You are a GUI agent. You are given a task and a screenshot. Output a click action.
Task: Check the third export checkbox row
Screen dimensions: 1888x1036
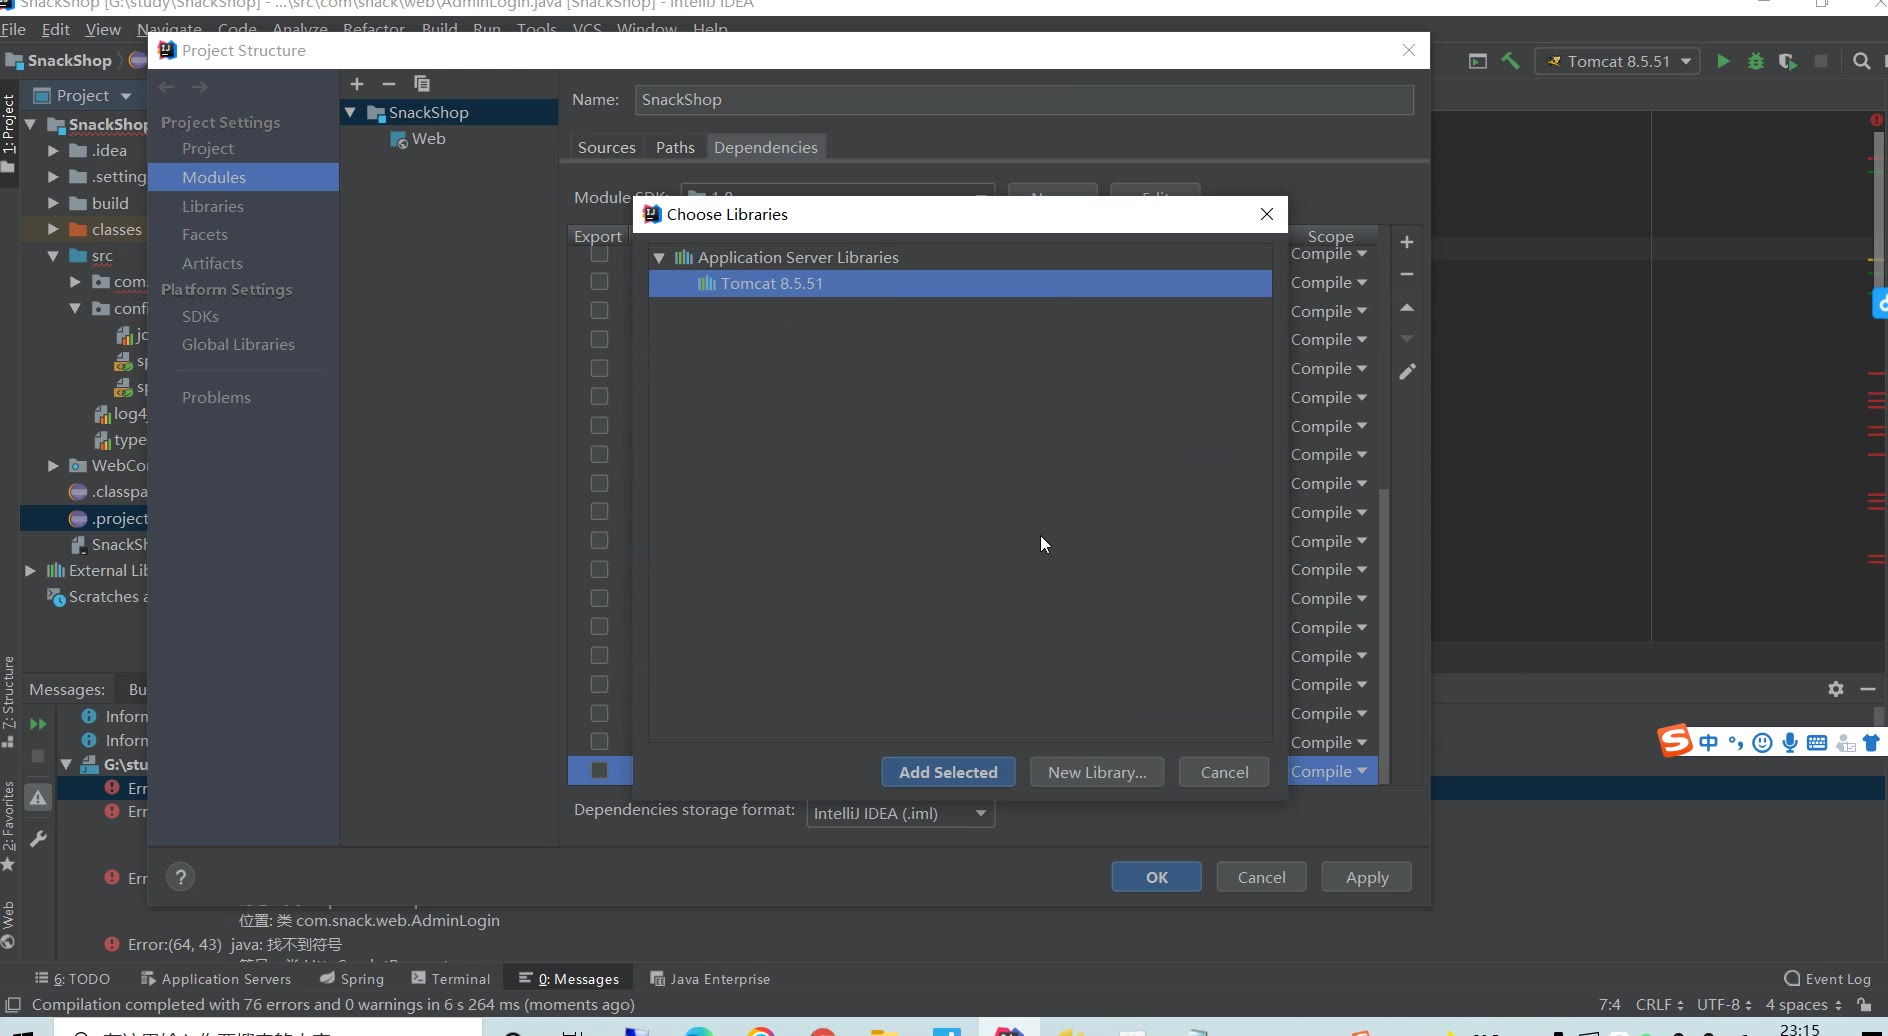tap(599, 311)
